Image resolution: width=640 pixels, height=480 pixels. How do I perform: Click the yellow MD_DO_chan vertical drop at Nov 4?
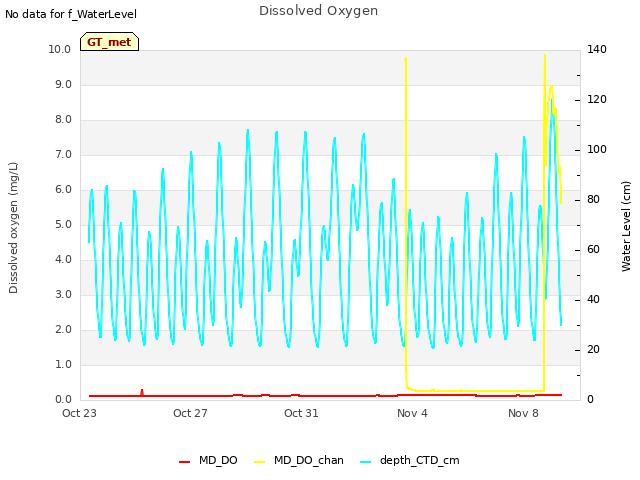pyautogui.click(x=406, y=222)
